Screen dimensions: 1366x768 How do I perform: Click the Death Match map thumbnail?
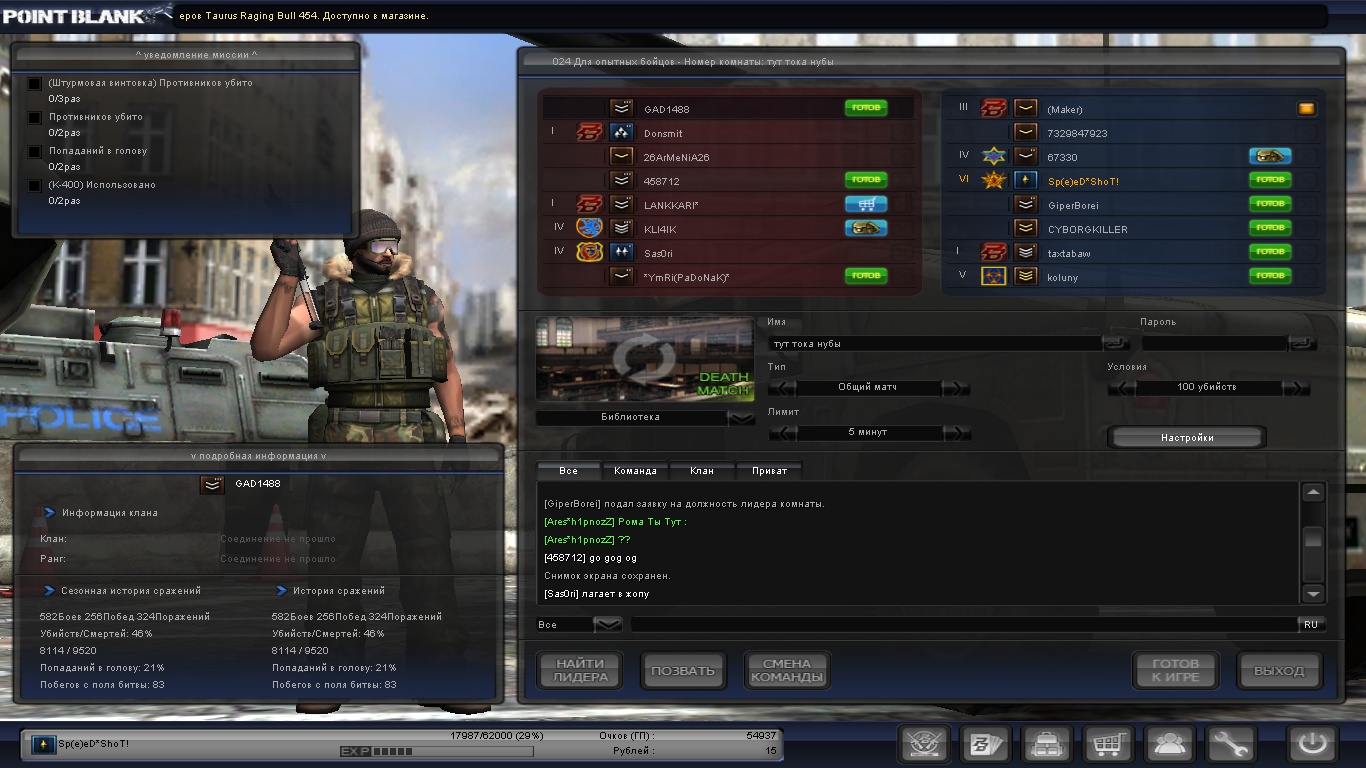[645, 359]
